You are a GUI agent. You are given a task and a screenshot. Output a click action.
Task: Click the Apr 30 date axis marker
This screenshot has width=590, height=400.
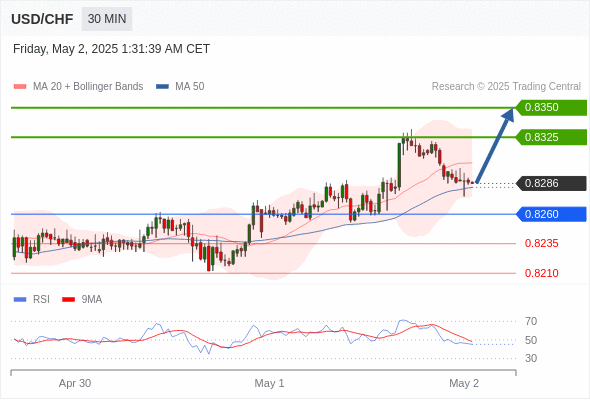[x=75, y=383]
